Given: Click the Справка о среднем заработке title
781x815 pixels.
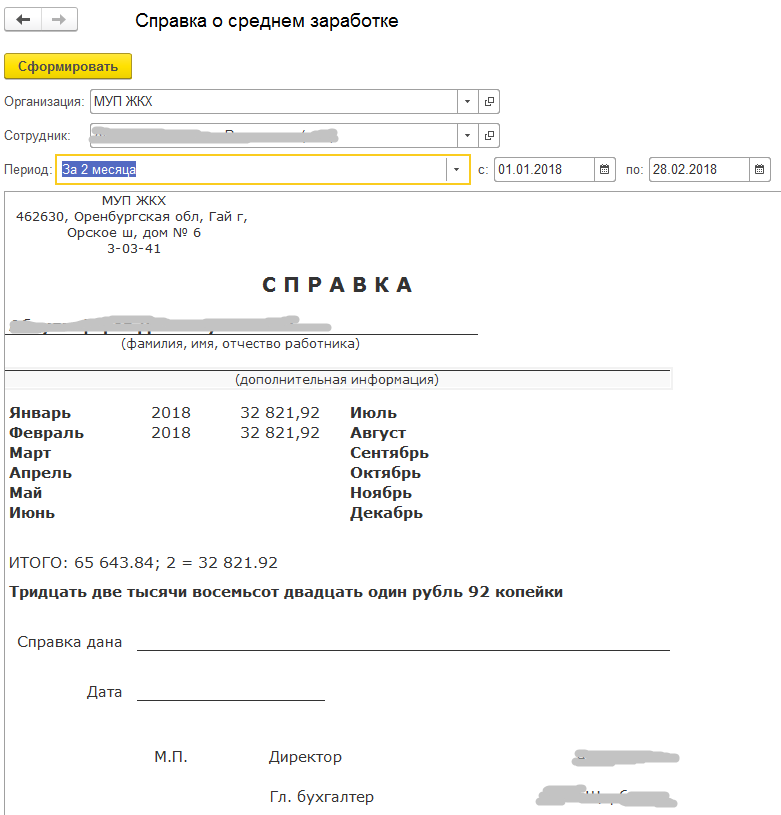Looking at the screenshot, I should (267, 21).
